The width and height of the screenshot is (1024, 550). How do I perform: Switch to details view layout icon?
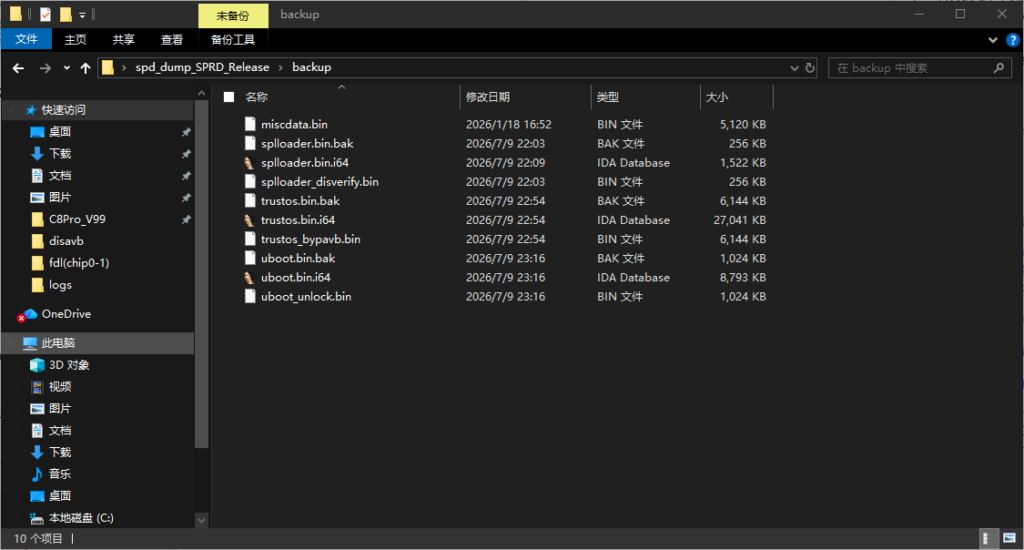pos(989,538)
